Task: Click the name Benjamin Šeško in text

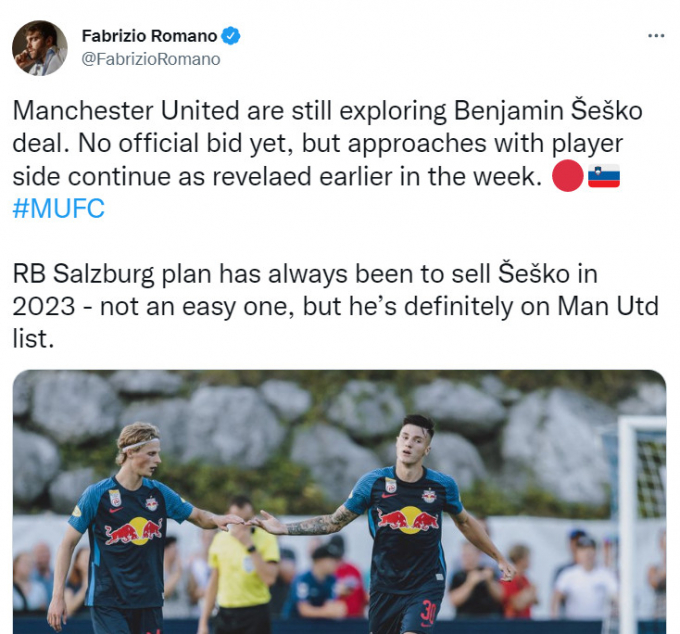Action: click(548, 111)
